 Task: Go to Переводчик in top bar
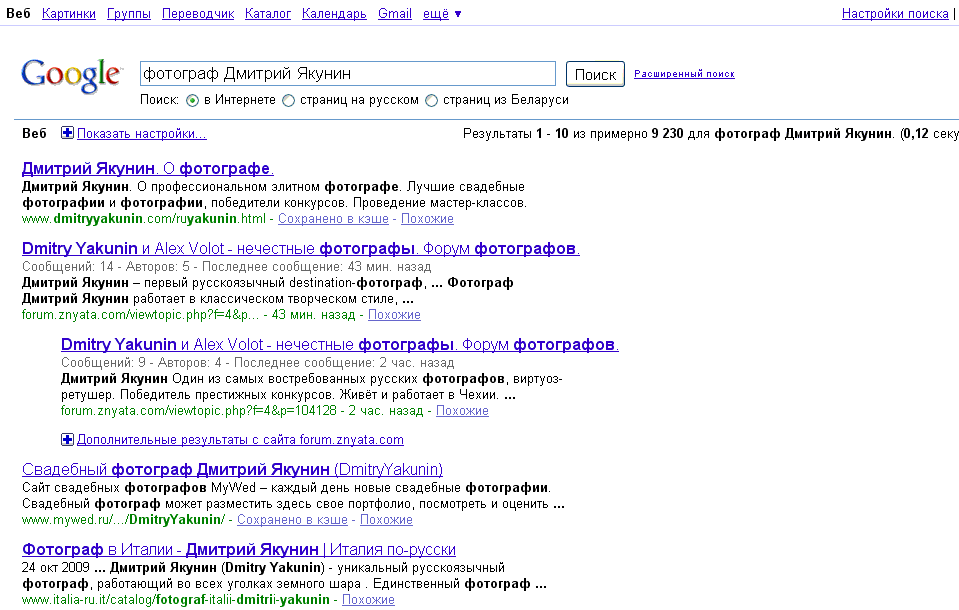197,14
